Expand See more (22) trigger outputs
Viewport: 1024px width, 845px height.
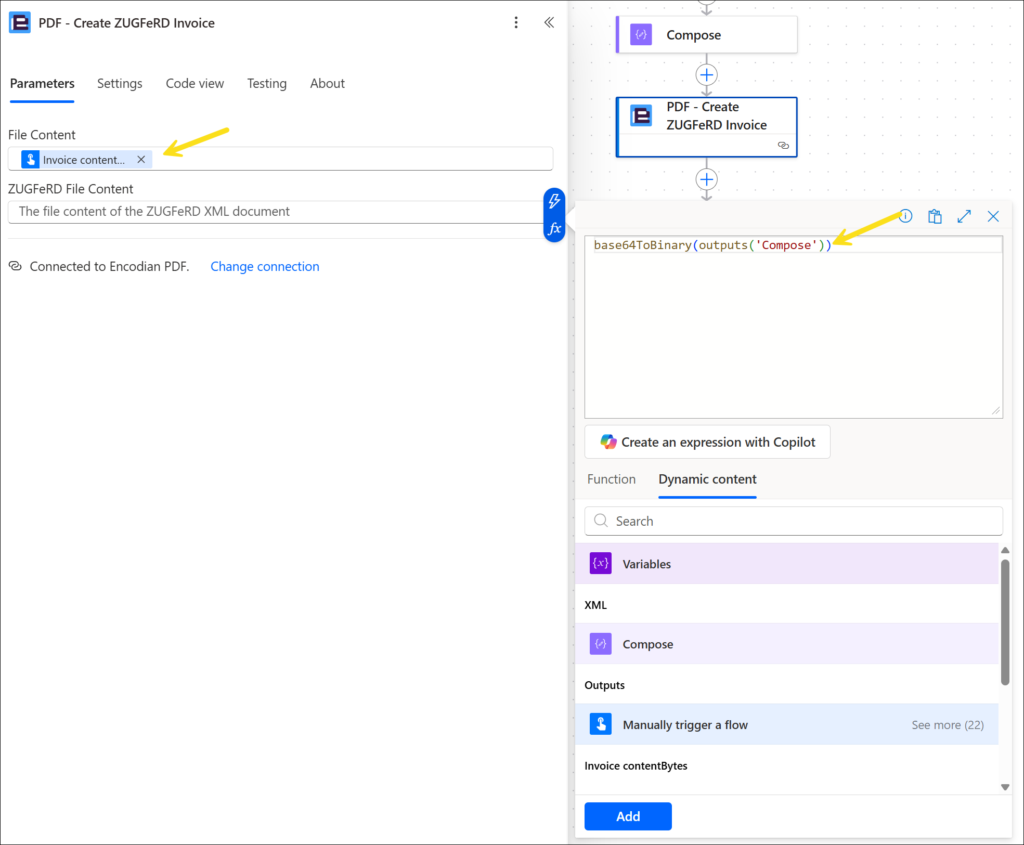947,725
